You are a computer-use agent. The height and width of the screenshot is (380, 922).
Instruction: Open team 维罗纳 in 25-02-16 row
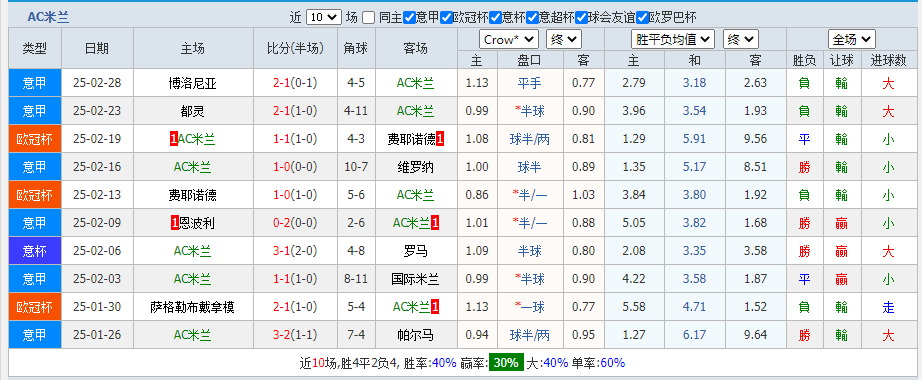point(416,167)
